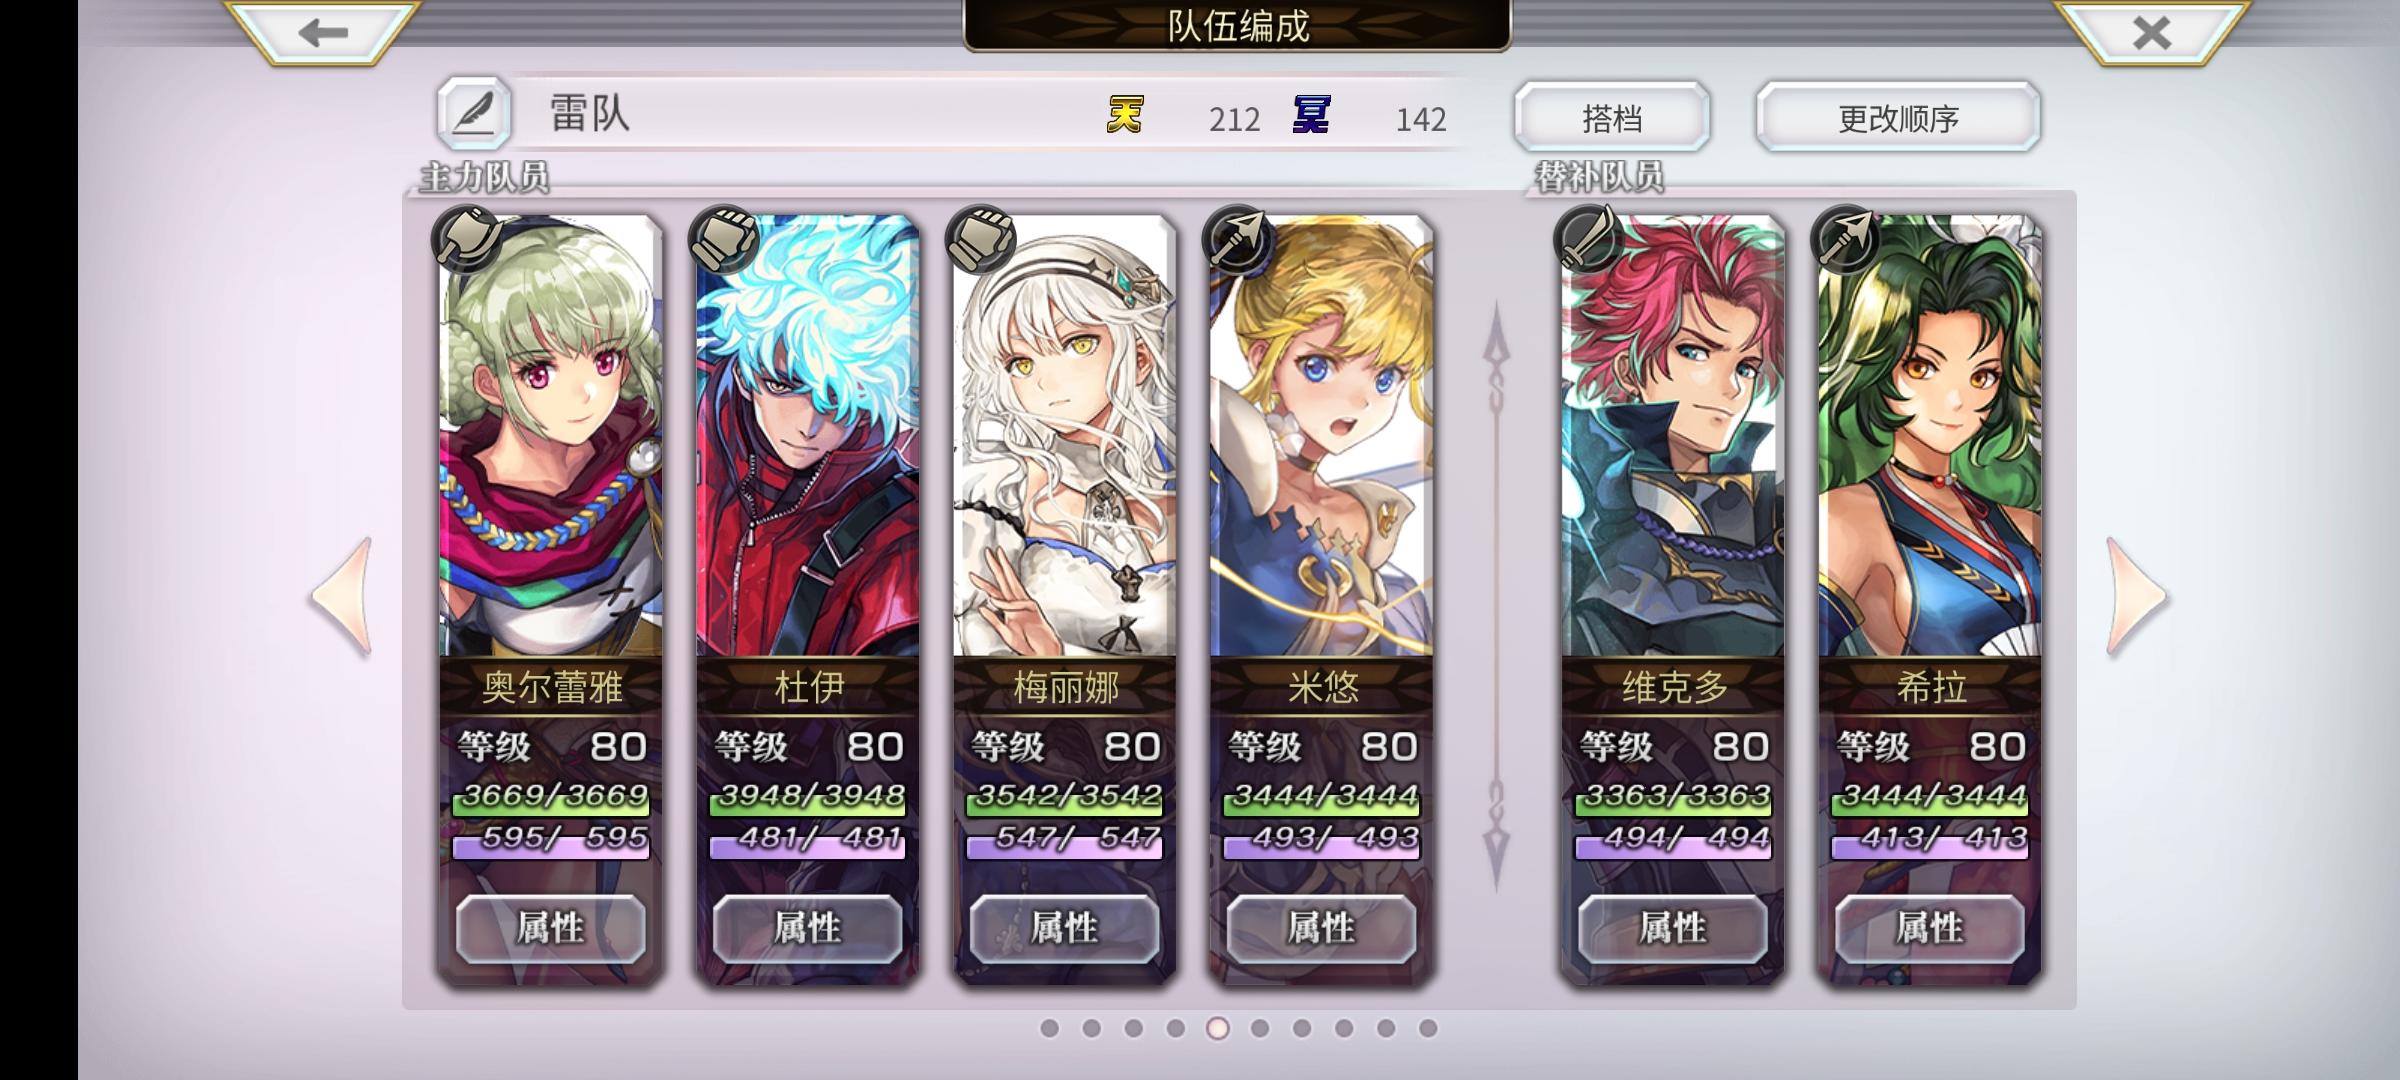
Task: Click the fist weapon icon on 梅丽娜
Action: coord(980,240)
